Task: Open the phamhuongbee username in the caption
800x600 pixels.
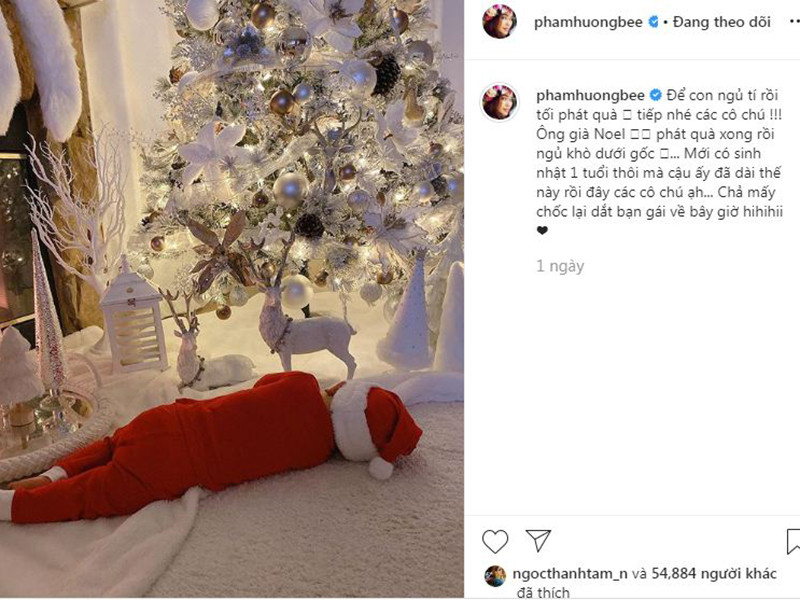Action: (590, 95)
